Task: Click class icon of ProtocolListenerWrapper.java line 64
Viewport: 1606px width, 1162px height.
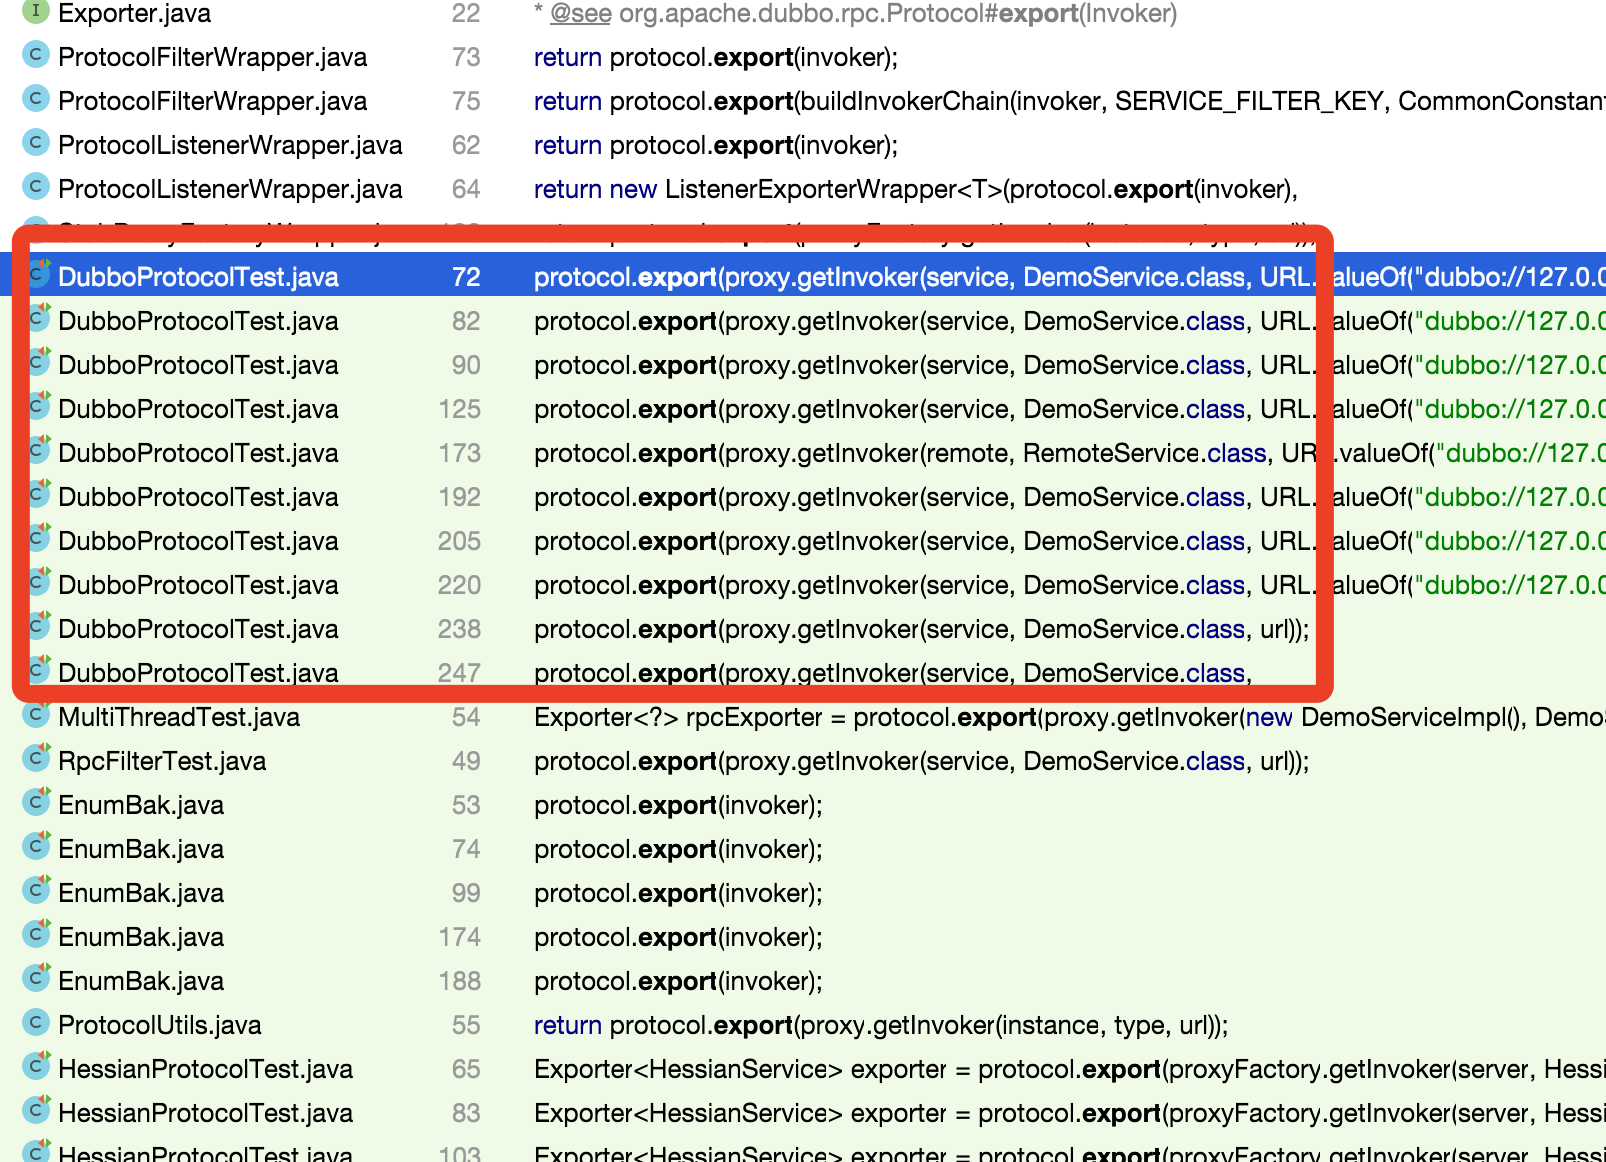Action: [36, 187]
